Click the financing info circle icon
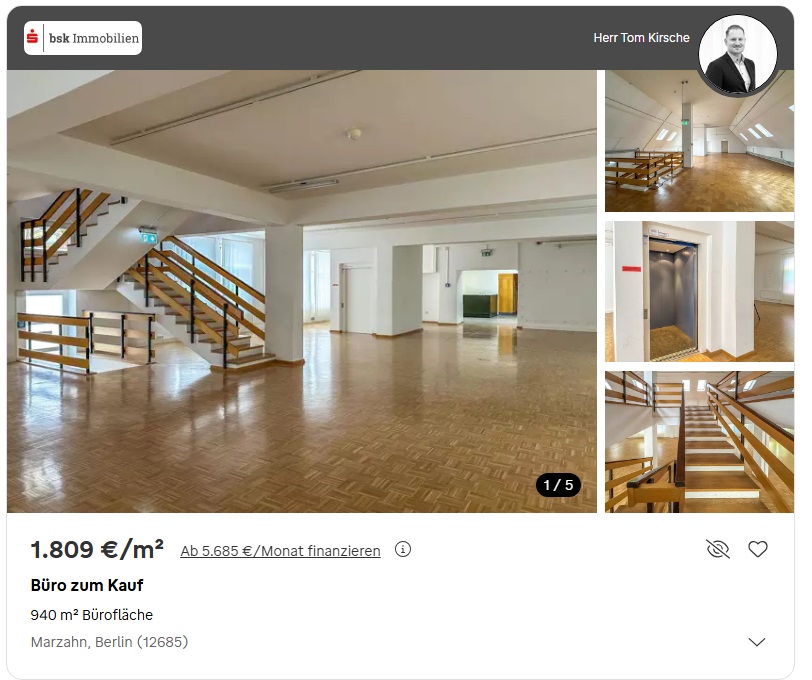Image resolution: width=812 pixels, height=680 pixels. pos(402,549)
